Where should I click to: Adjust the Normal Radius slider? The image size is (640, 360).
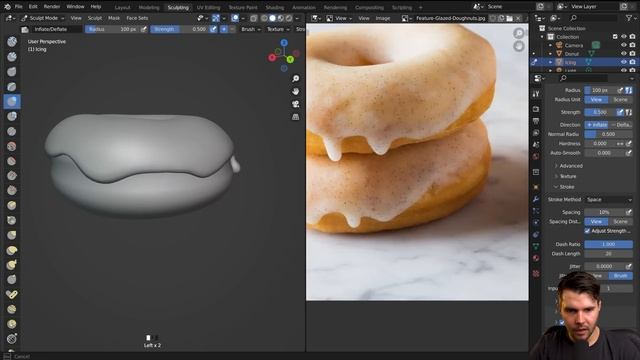(609, 134)
